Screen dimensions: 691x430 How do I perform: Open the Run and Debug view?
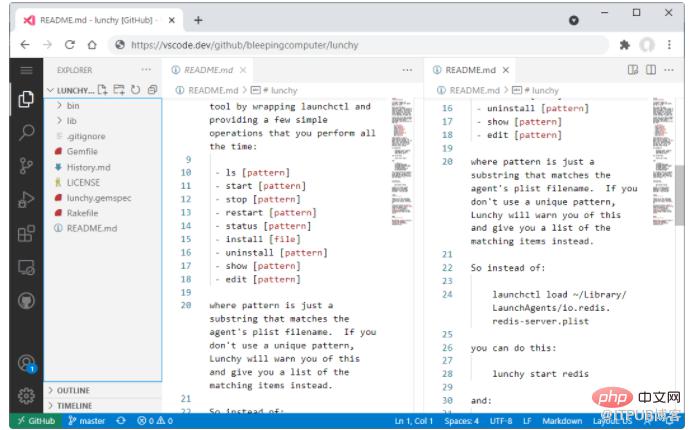pos(26,199)
